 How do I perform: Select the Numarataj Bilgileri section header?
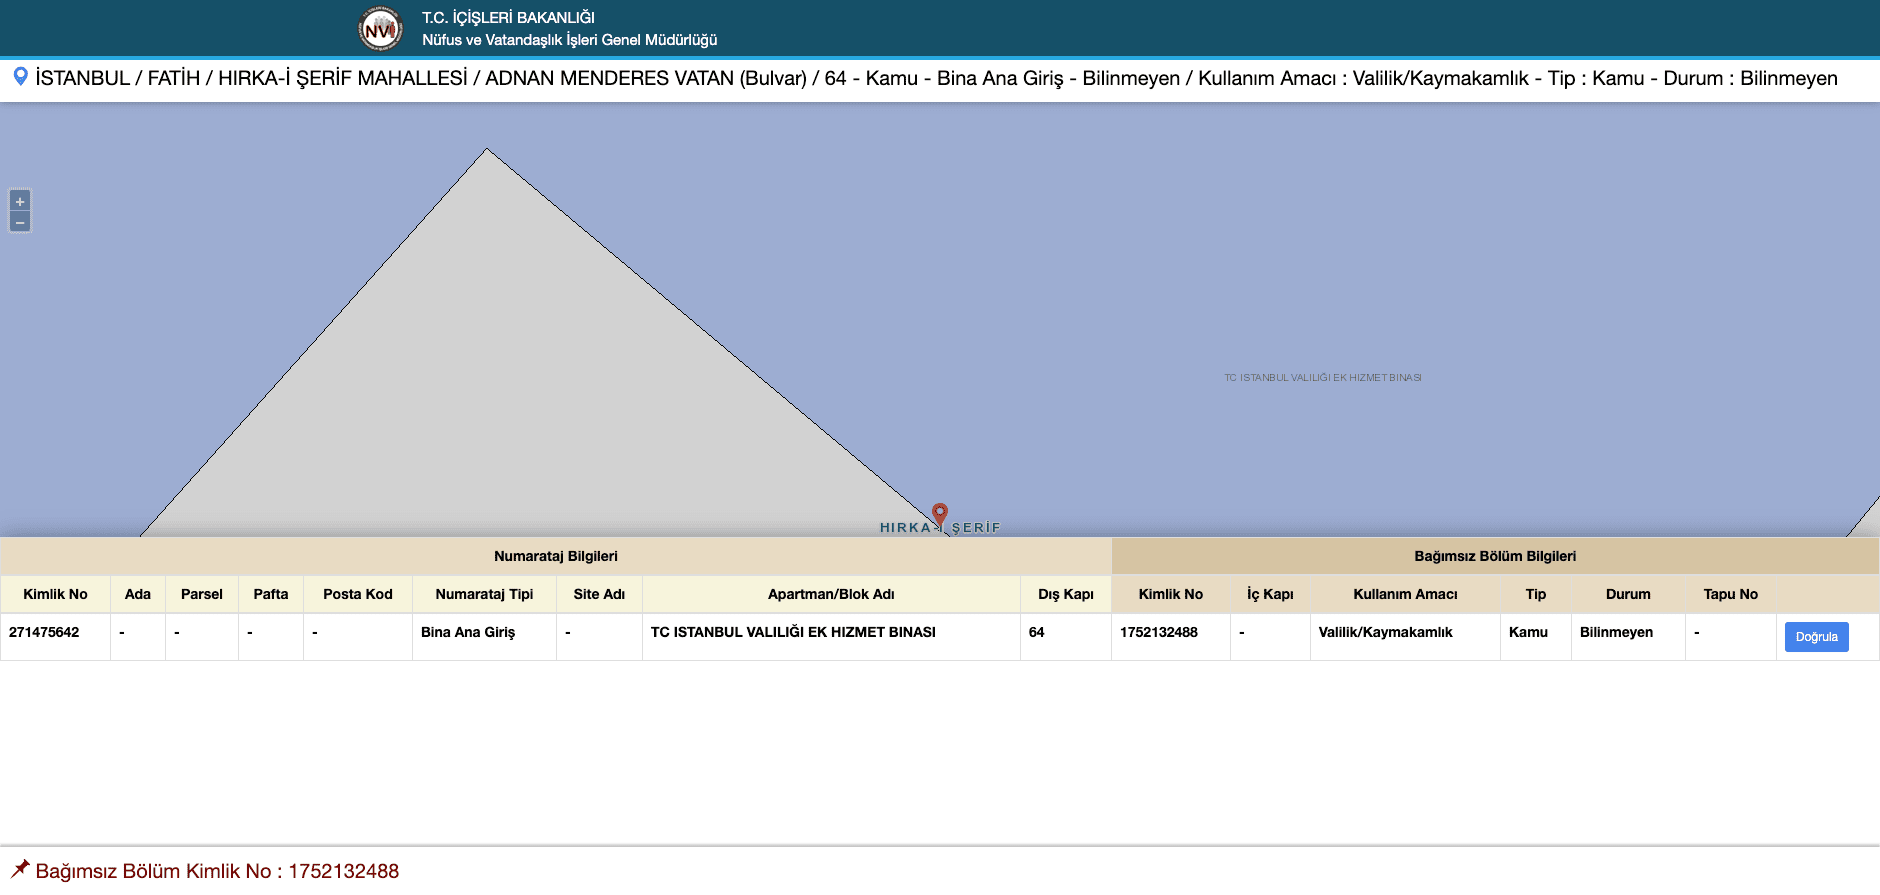[555, 556]
